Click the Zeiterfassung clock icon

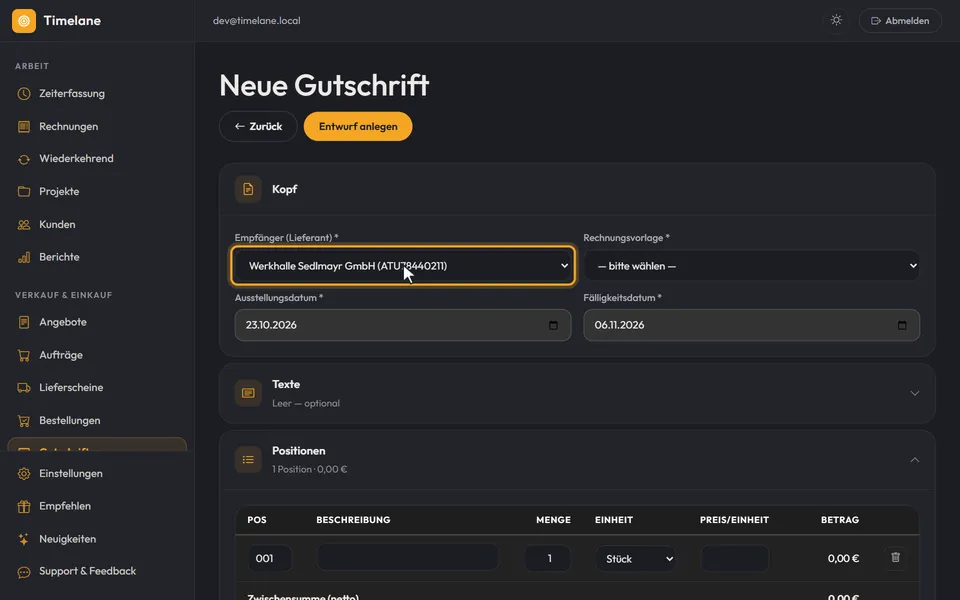coord(24,94)
